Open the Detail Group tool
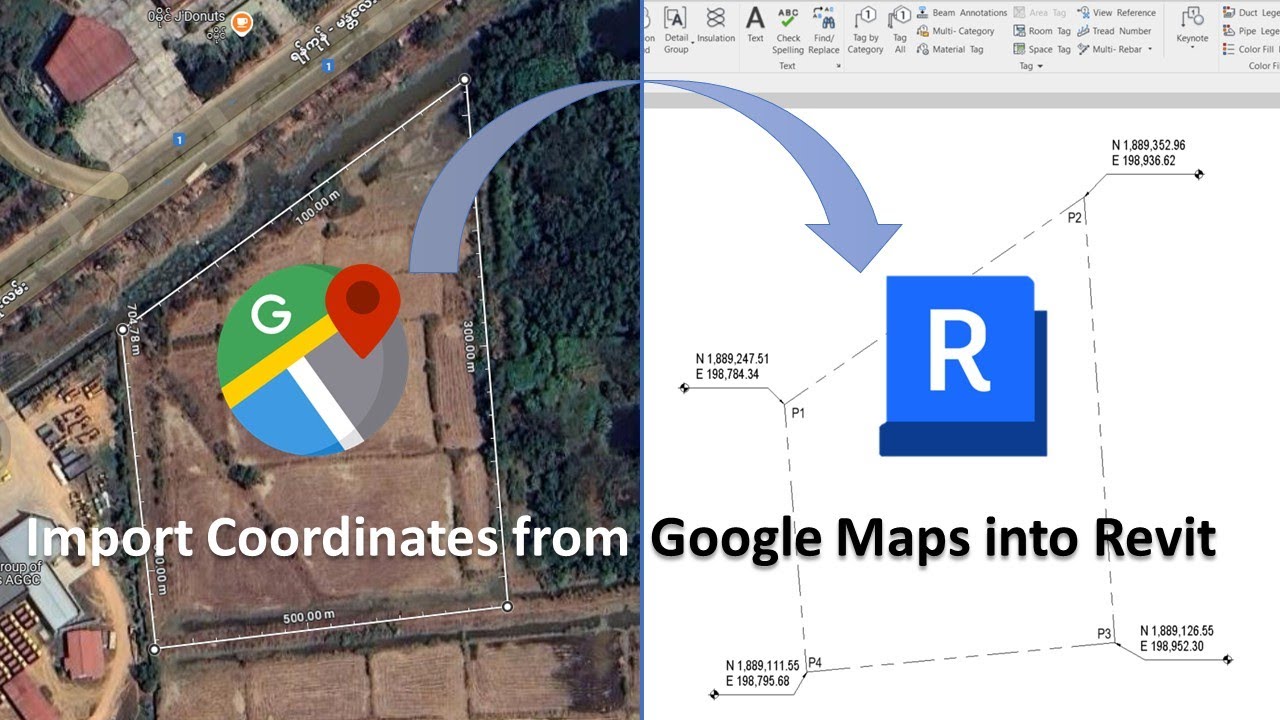The width and height of the screenshot is (1280, 720). (x=676, y=29)
